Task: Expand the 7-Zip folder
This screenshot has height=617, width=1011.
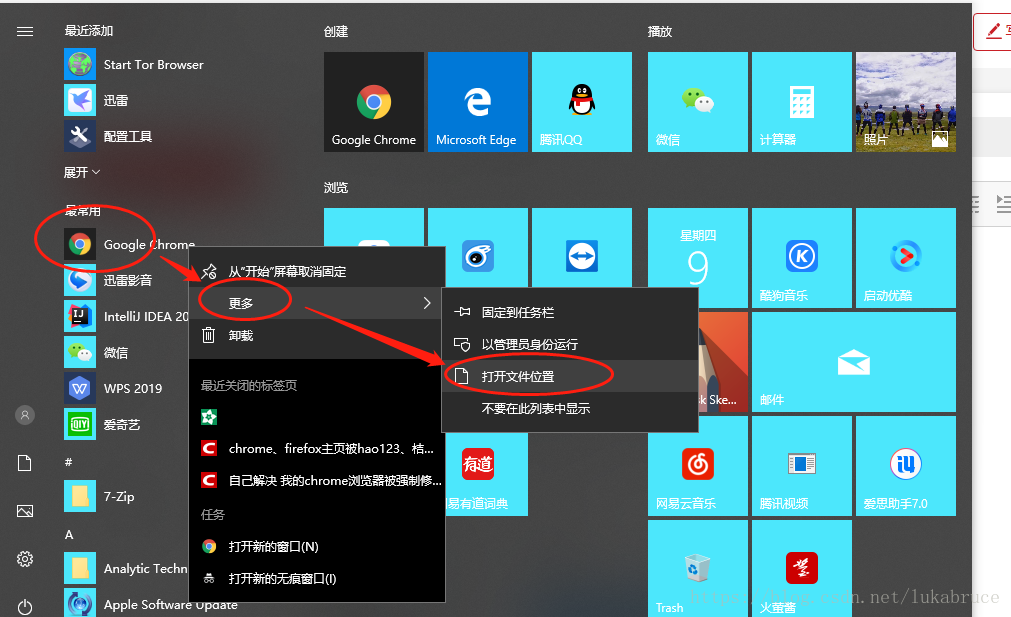Action: 100,496
